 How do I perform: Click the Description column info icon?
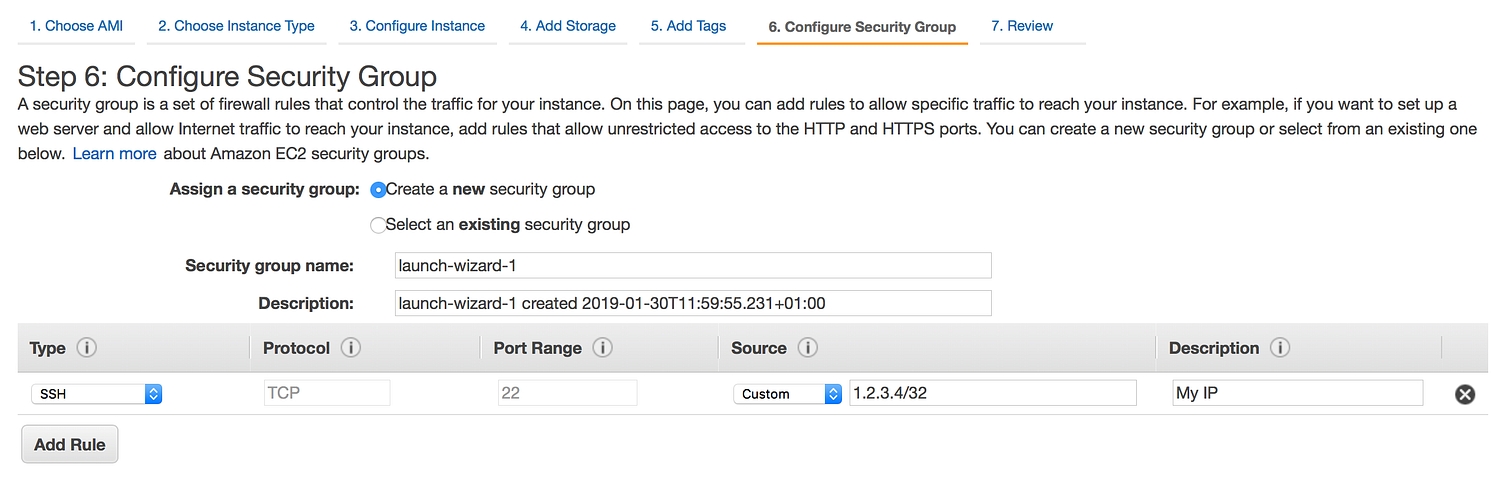click(x=1280, y=348)
